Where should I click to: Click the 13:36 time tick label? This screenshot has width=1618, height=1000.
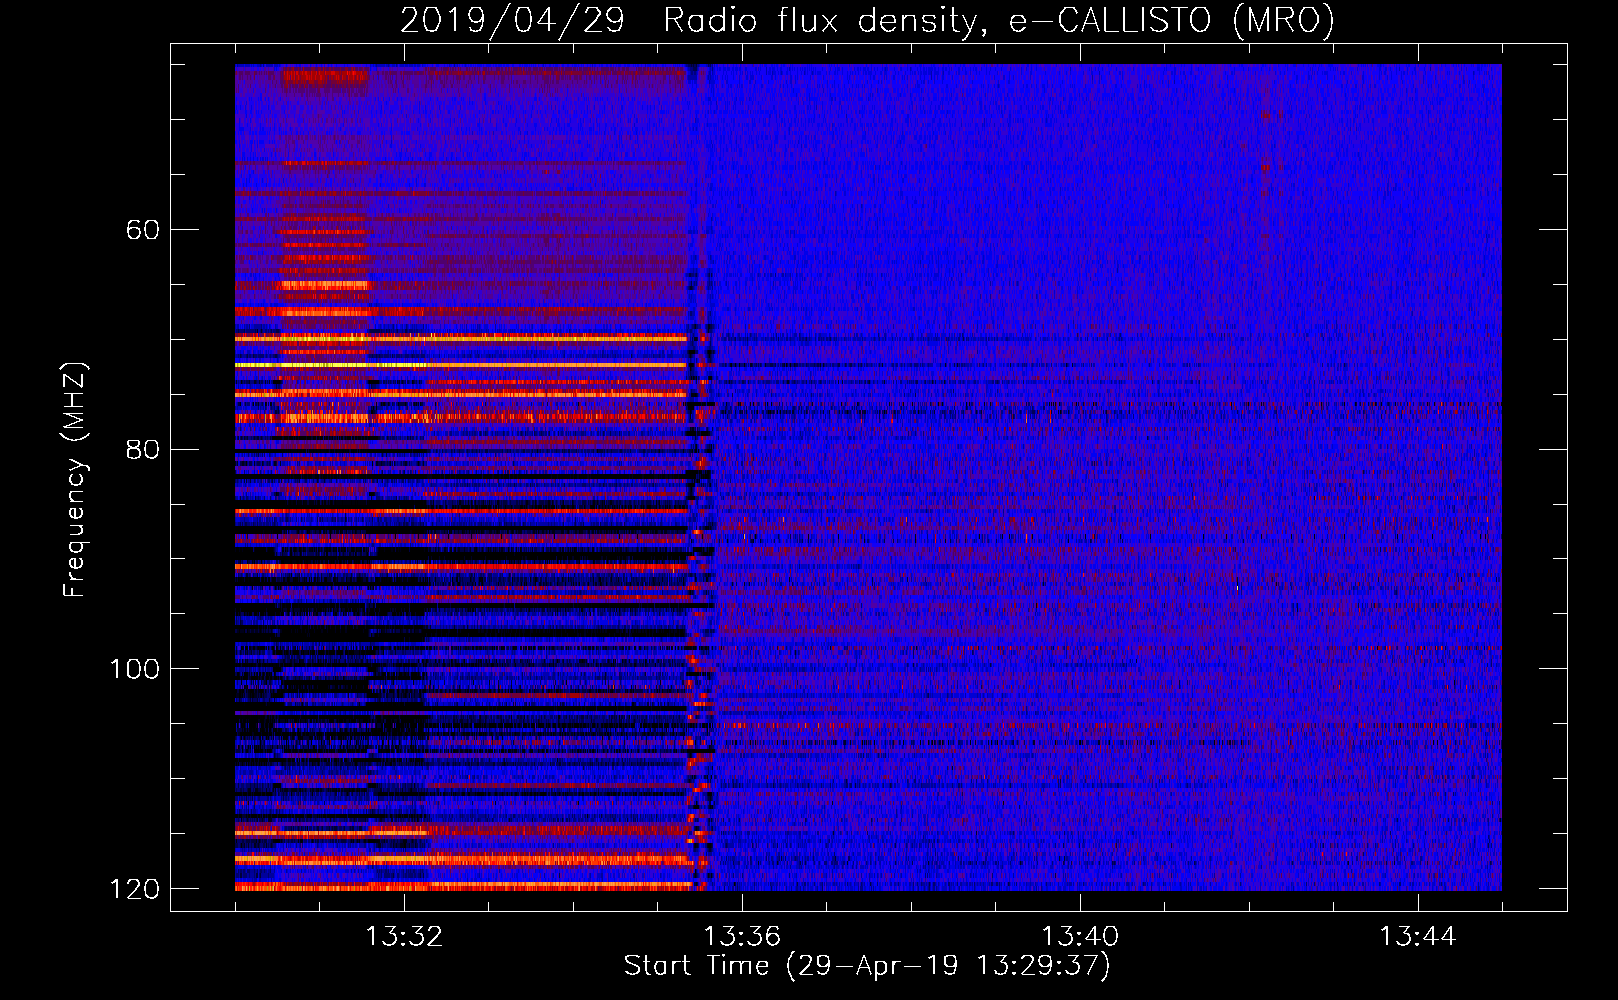click(742, 937)
